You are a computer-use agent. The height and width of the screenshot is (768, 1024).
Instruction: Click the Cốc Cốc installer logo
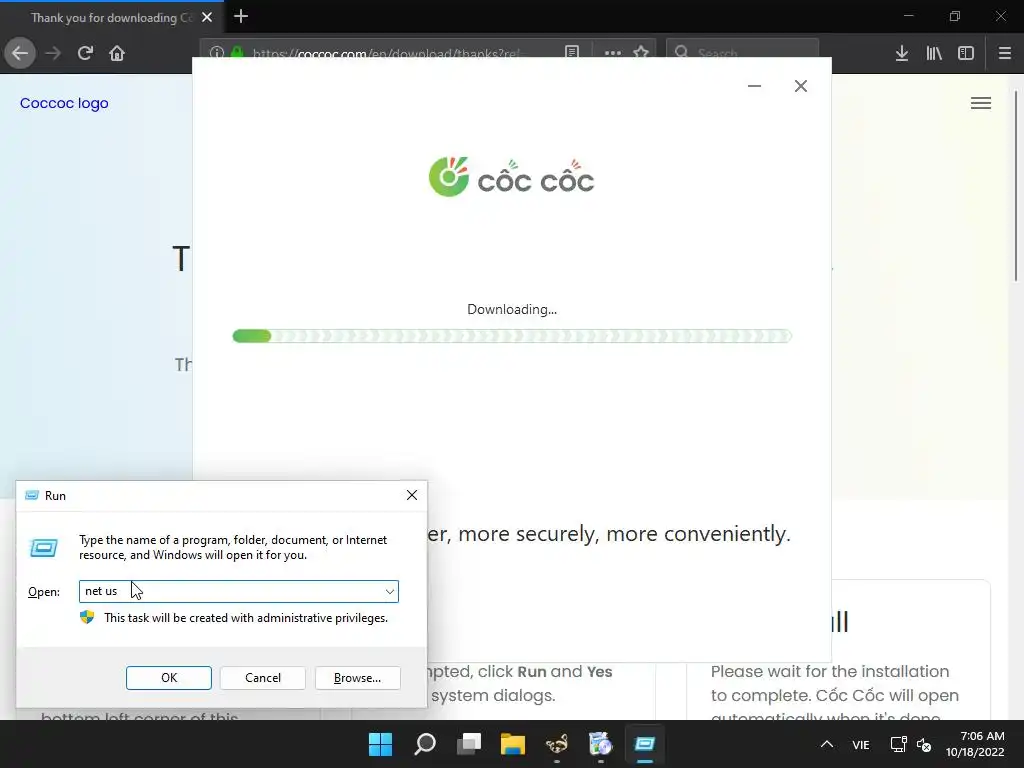coord(511,176)
